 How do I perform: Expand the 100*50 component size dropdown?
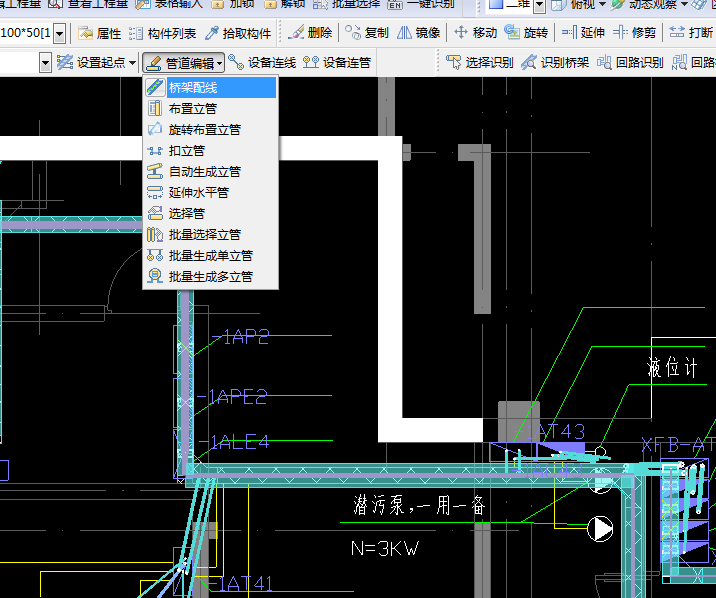point(59,33)
